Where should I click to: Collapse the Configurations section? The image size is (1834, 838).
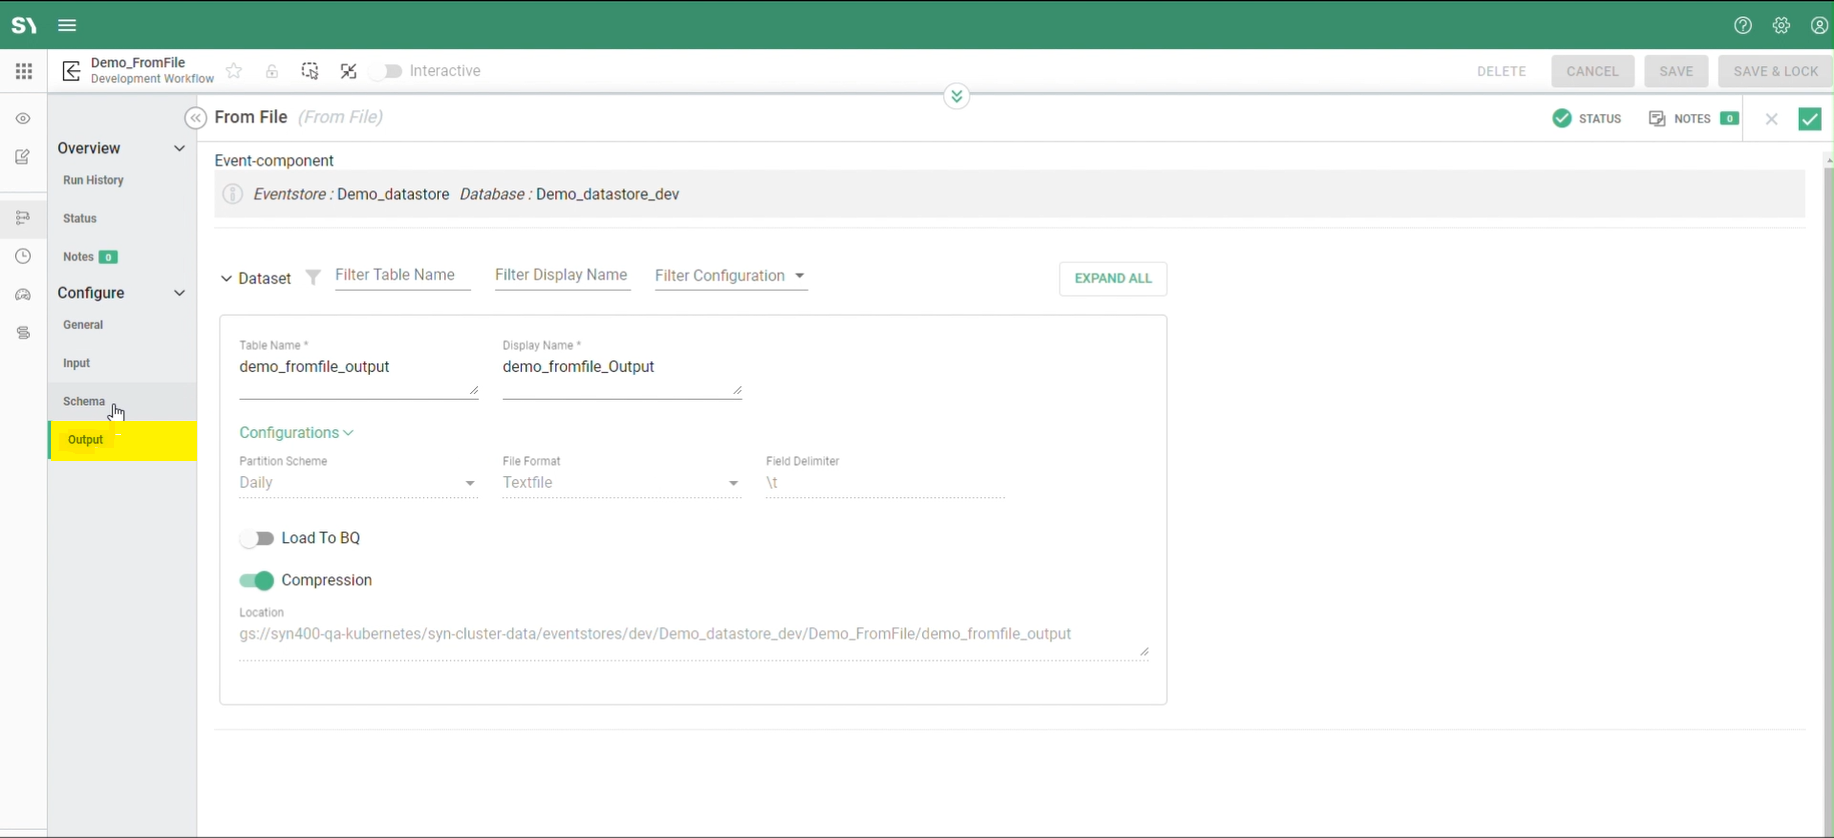pos(296,433)
